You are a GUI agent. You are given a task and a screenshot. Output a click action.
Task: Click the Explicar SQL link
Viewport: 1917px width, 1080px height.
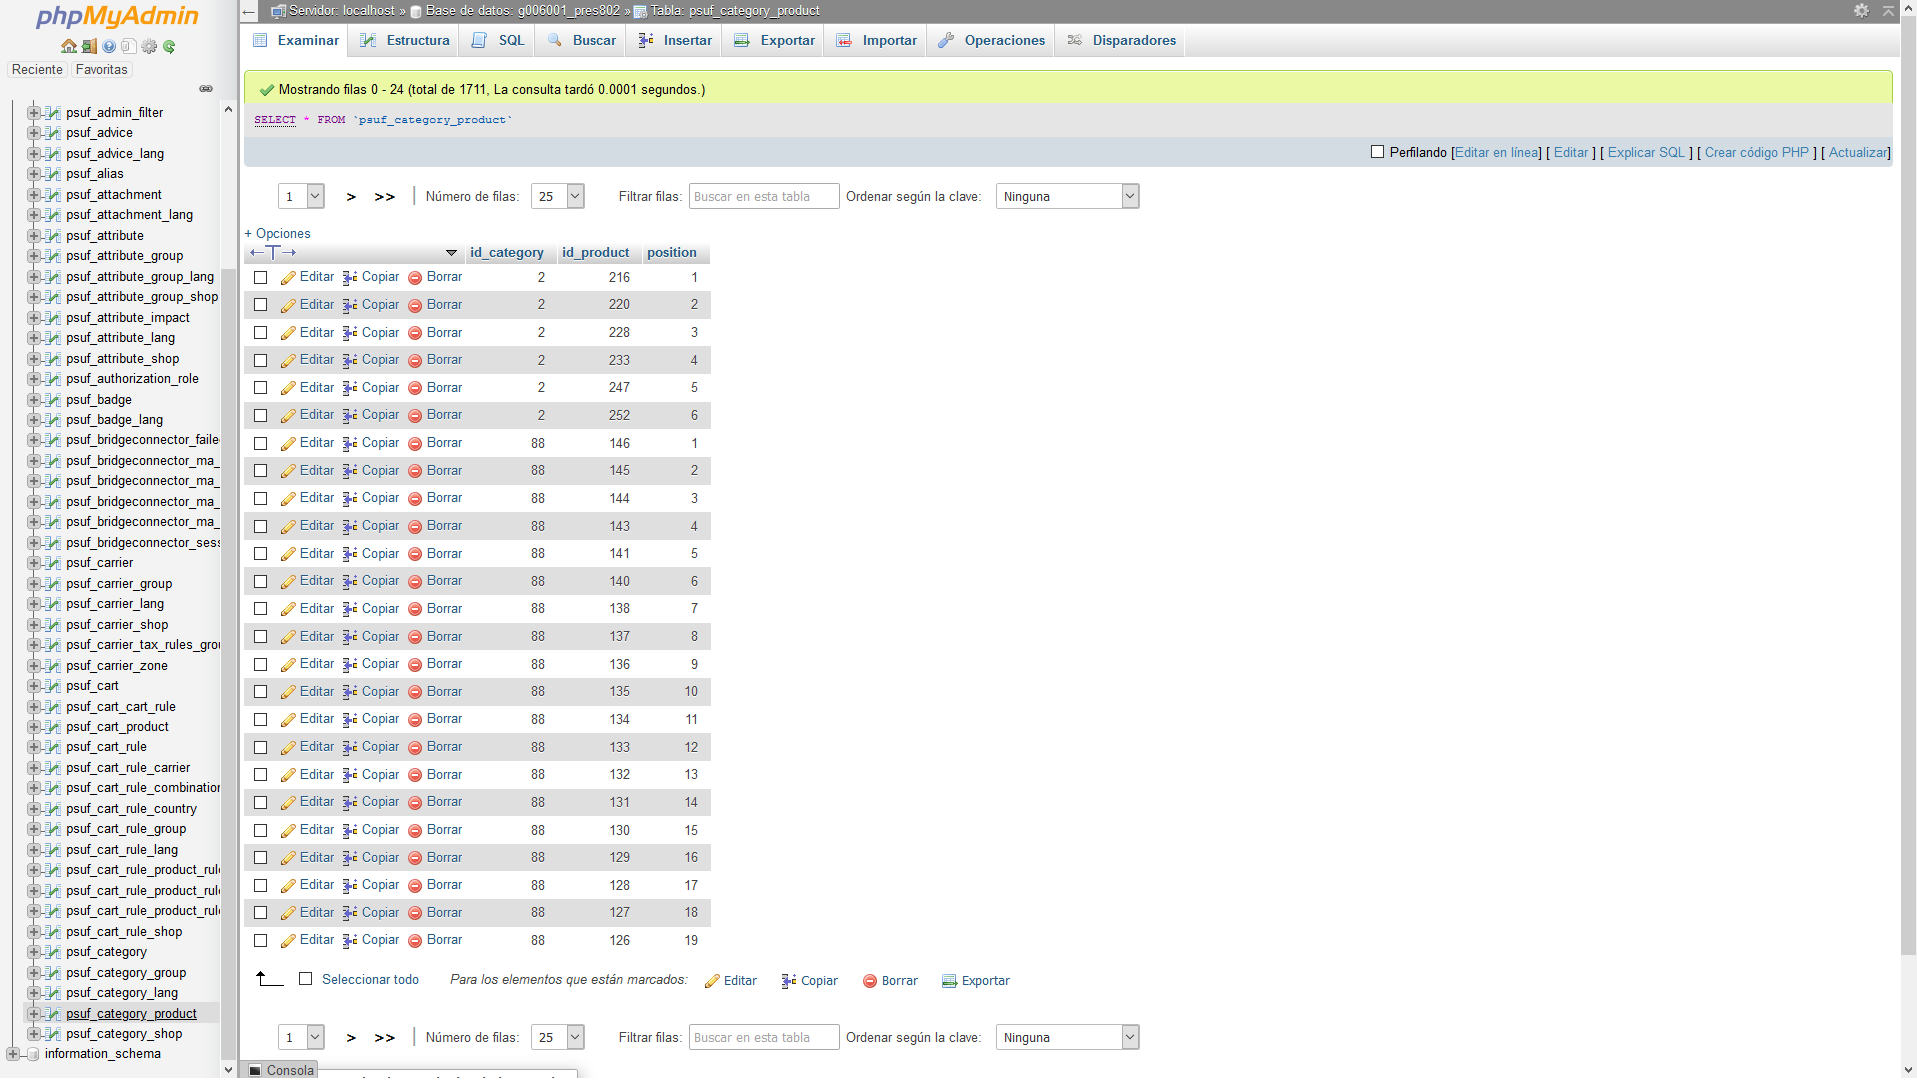1646,153
